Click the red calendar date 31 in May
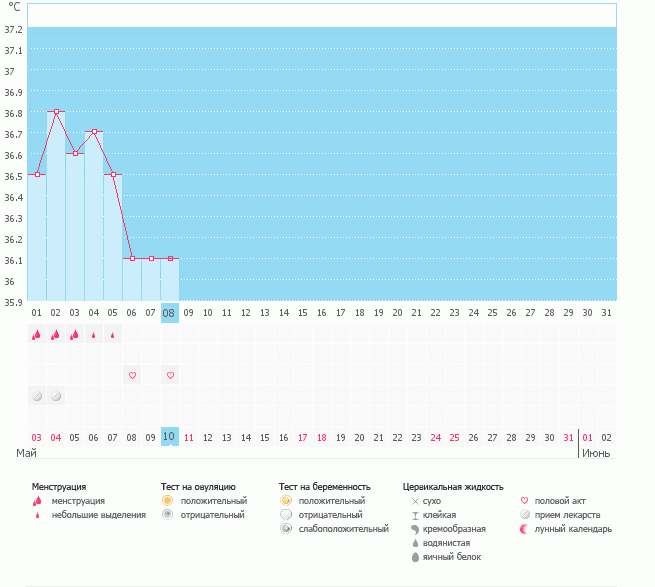Viewport: 655px width, 587px height. tap(569, 437)
